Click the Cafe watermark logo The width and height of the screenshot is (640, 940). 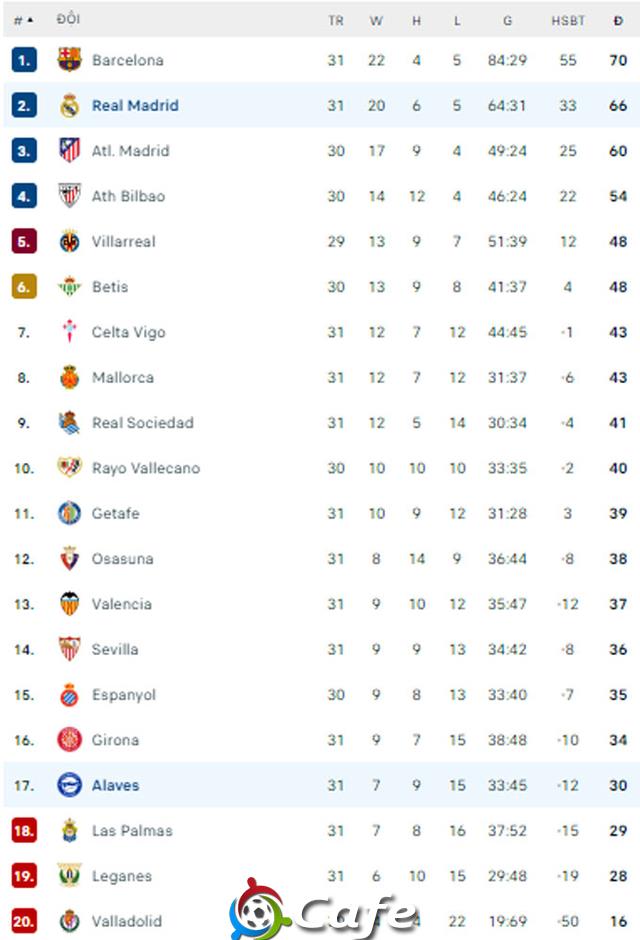(321, 910)
